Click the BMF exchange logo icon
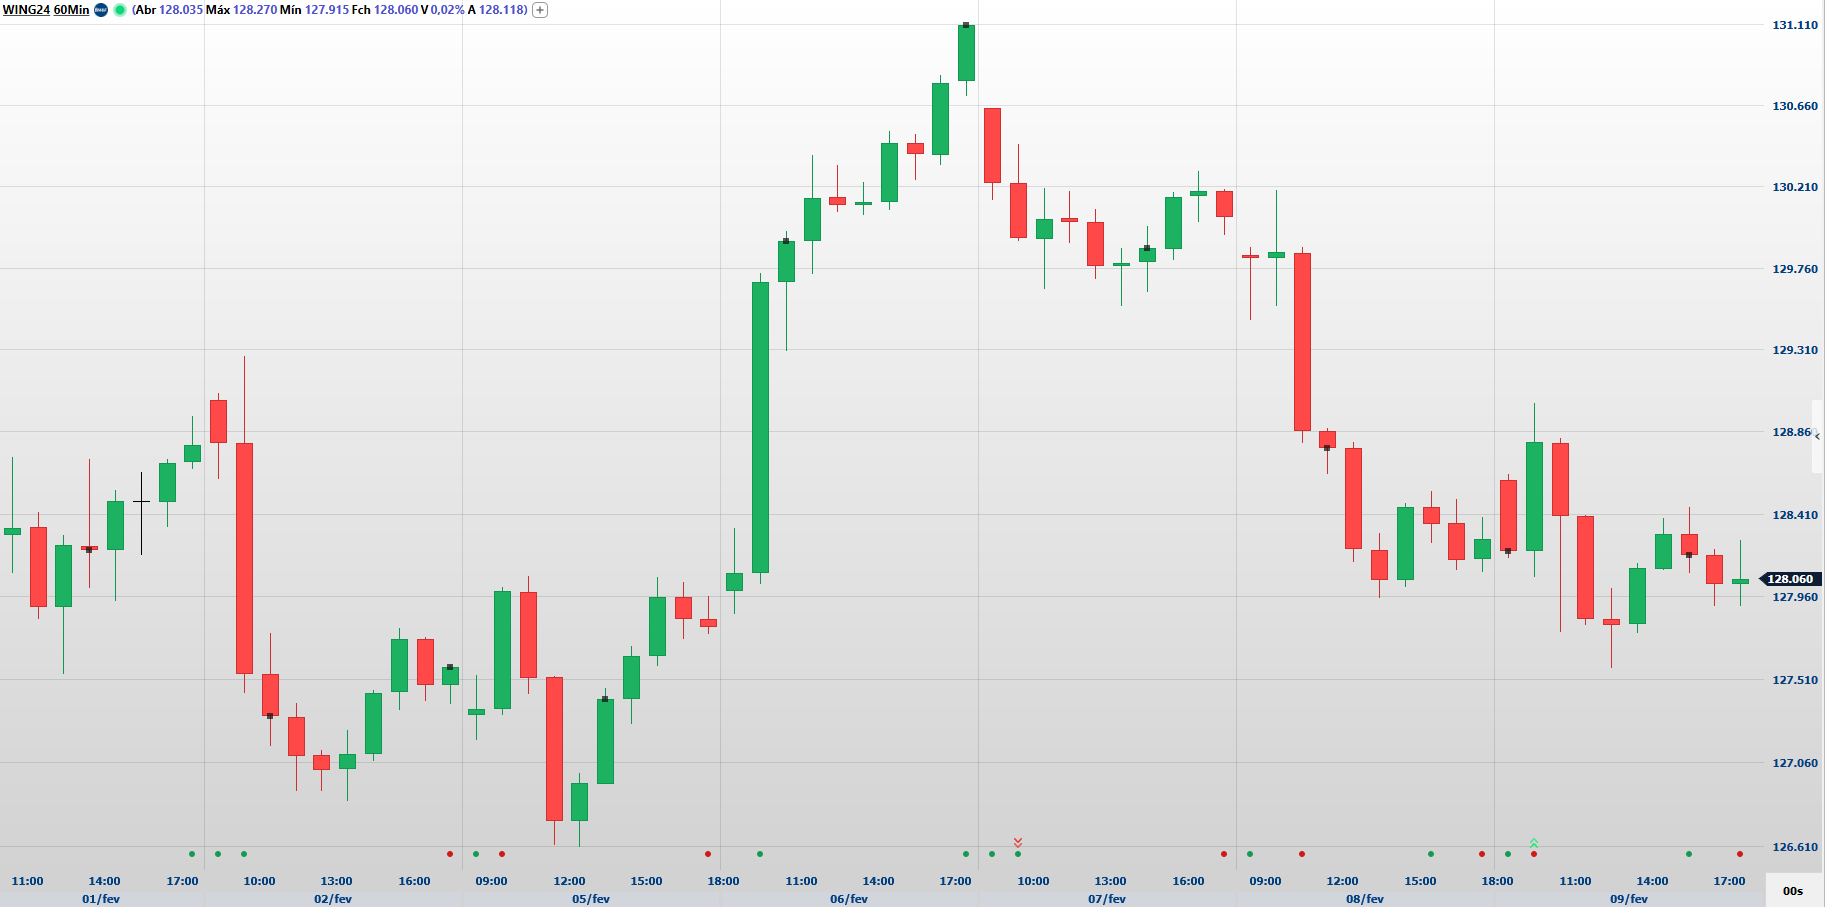 pyautogui.click(x=101, y=10)
